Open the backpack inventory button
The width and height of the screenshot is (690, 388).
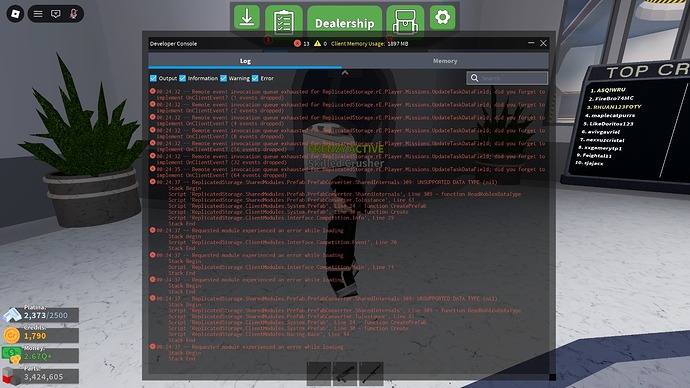tap(405, 21)
